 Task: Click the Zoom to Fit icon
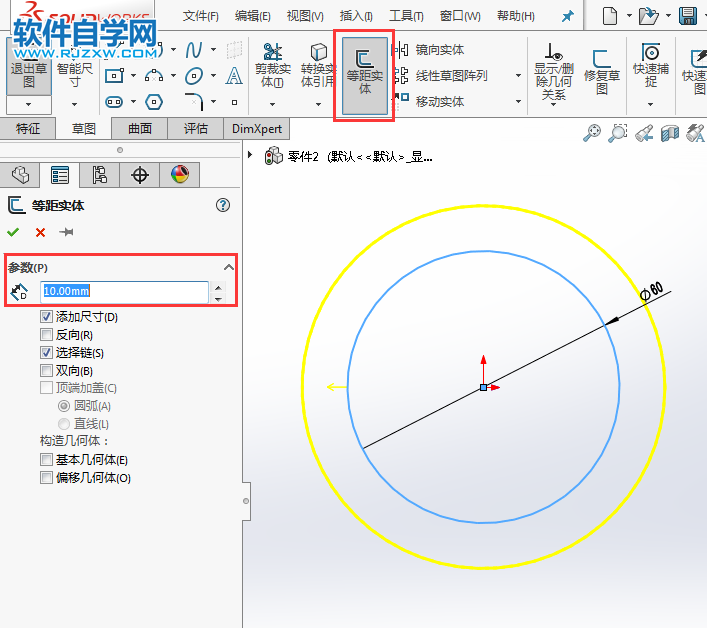592,133
